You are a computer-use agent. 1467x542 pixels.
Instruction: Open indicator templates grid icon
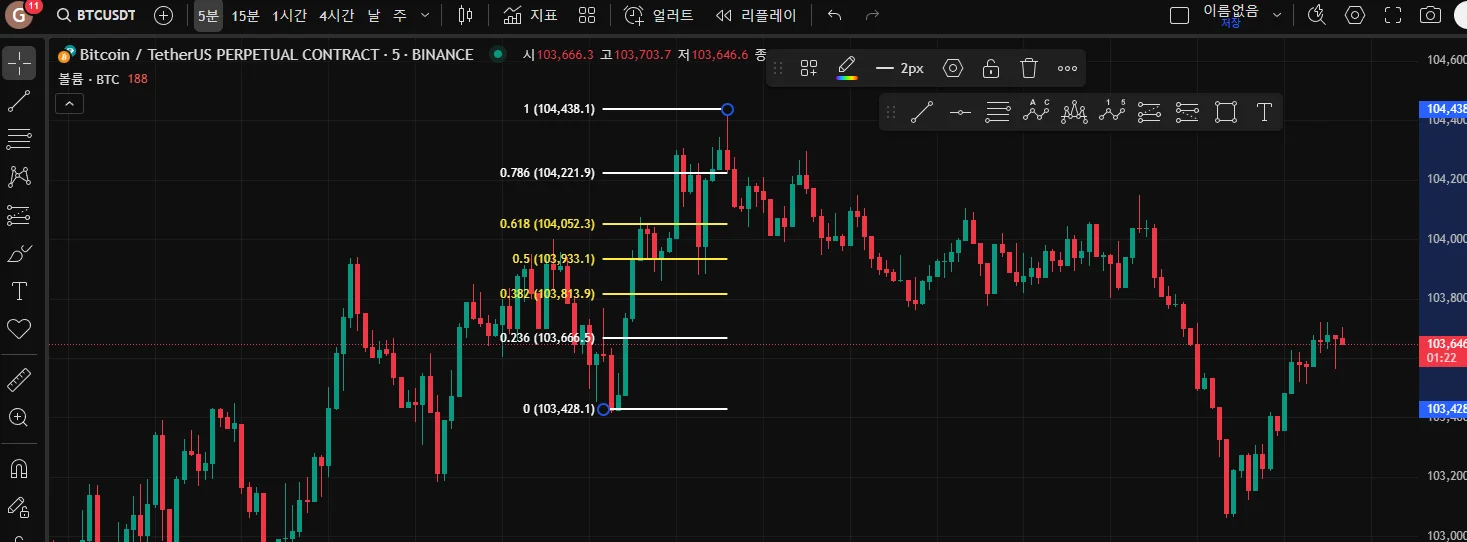pyautogui.click(x=587, y=15)
